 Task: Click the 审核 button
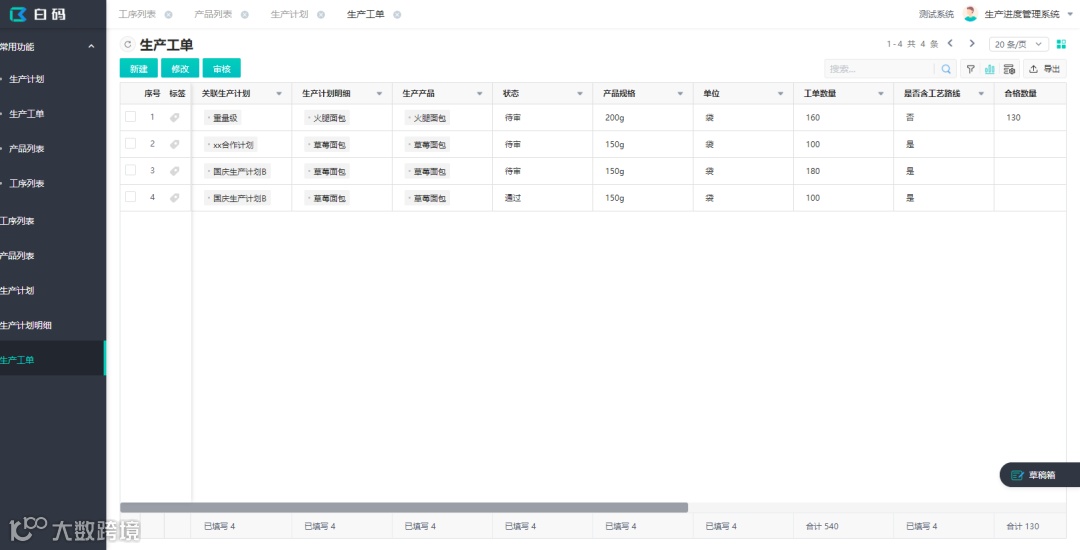pos(222,68)
